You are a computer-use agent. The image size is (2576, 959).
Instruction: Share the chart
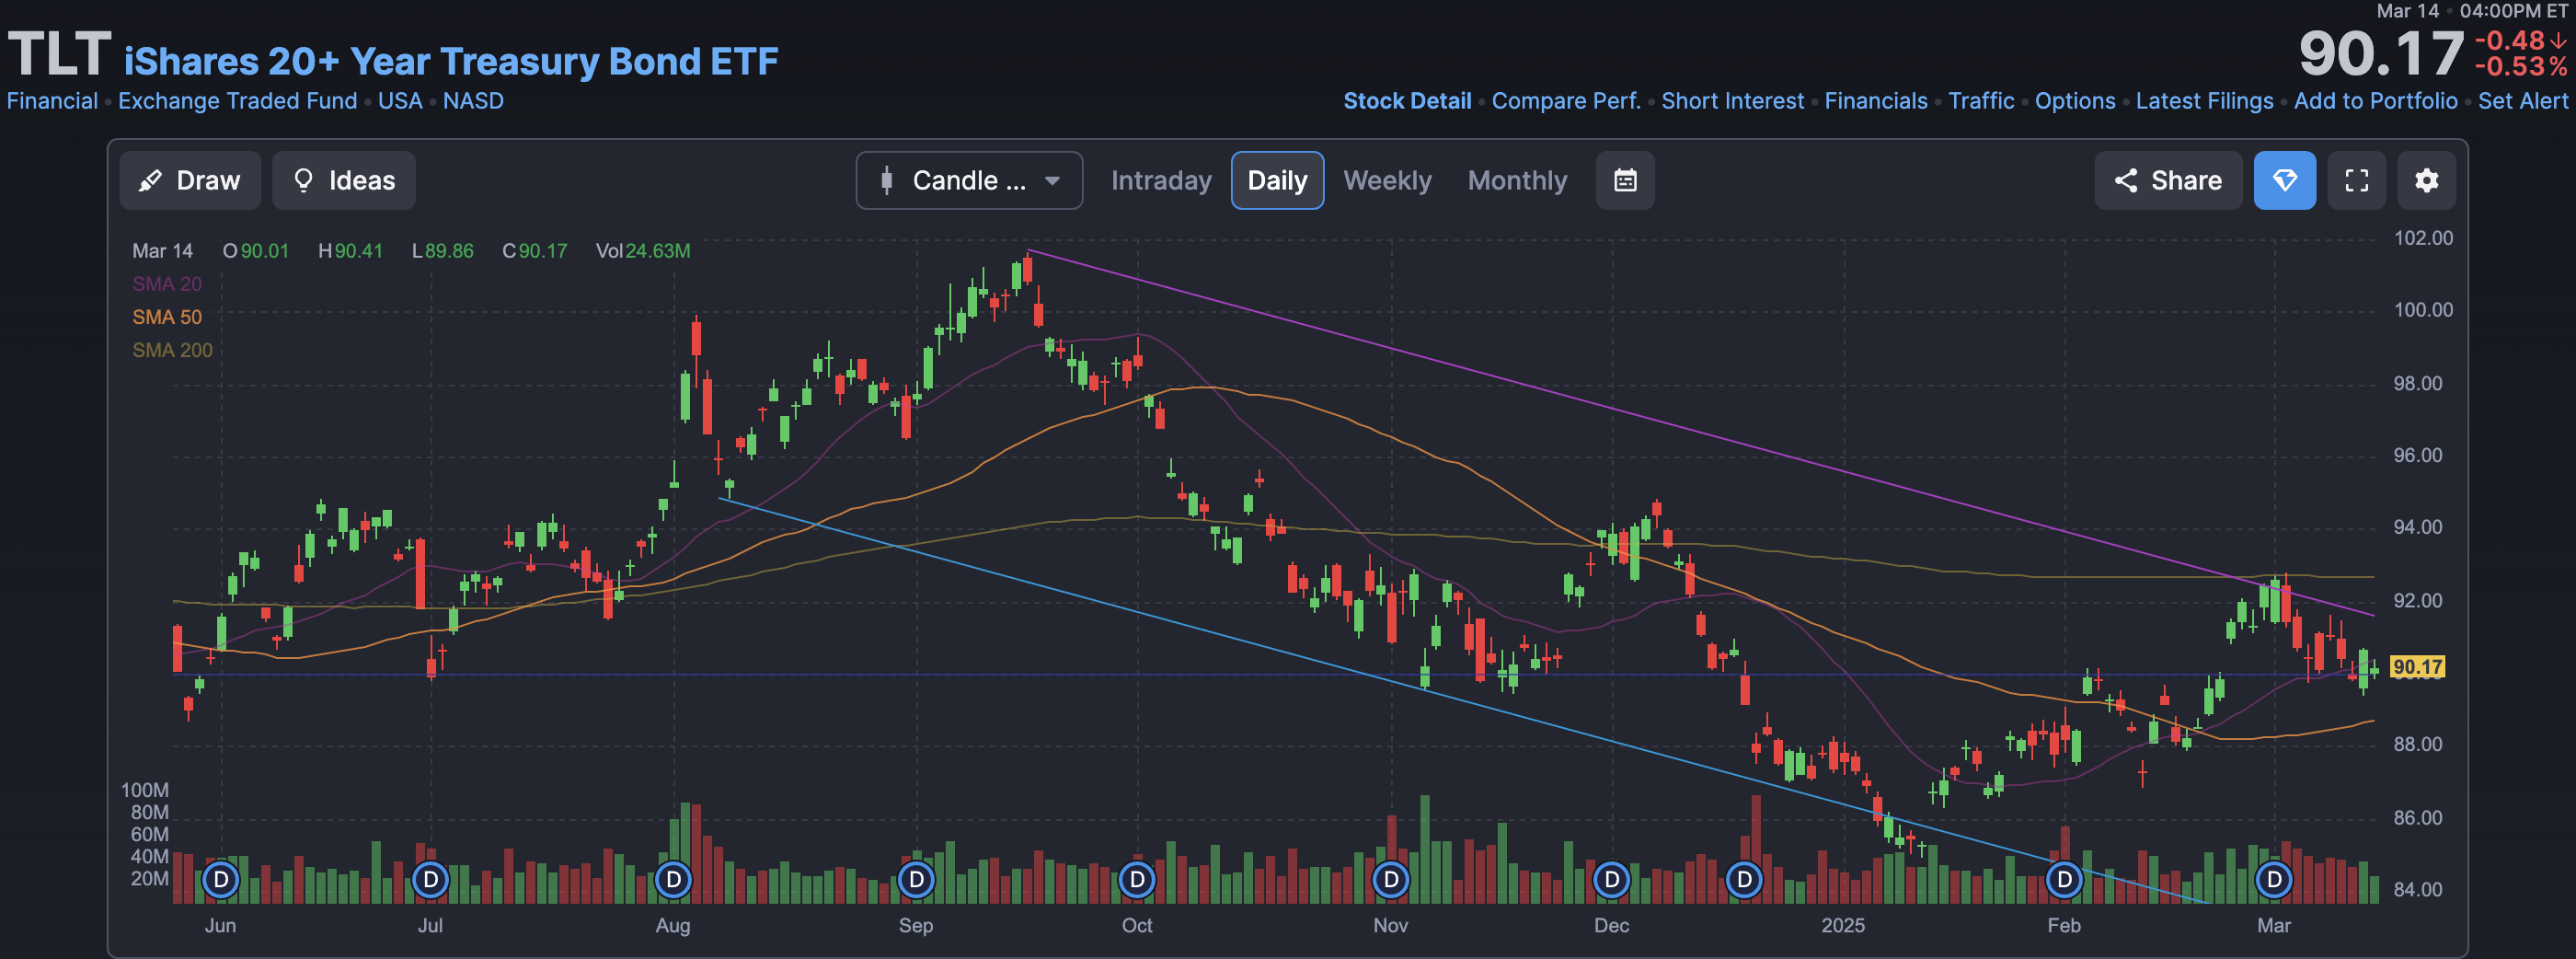2168,181
